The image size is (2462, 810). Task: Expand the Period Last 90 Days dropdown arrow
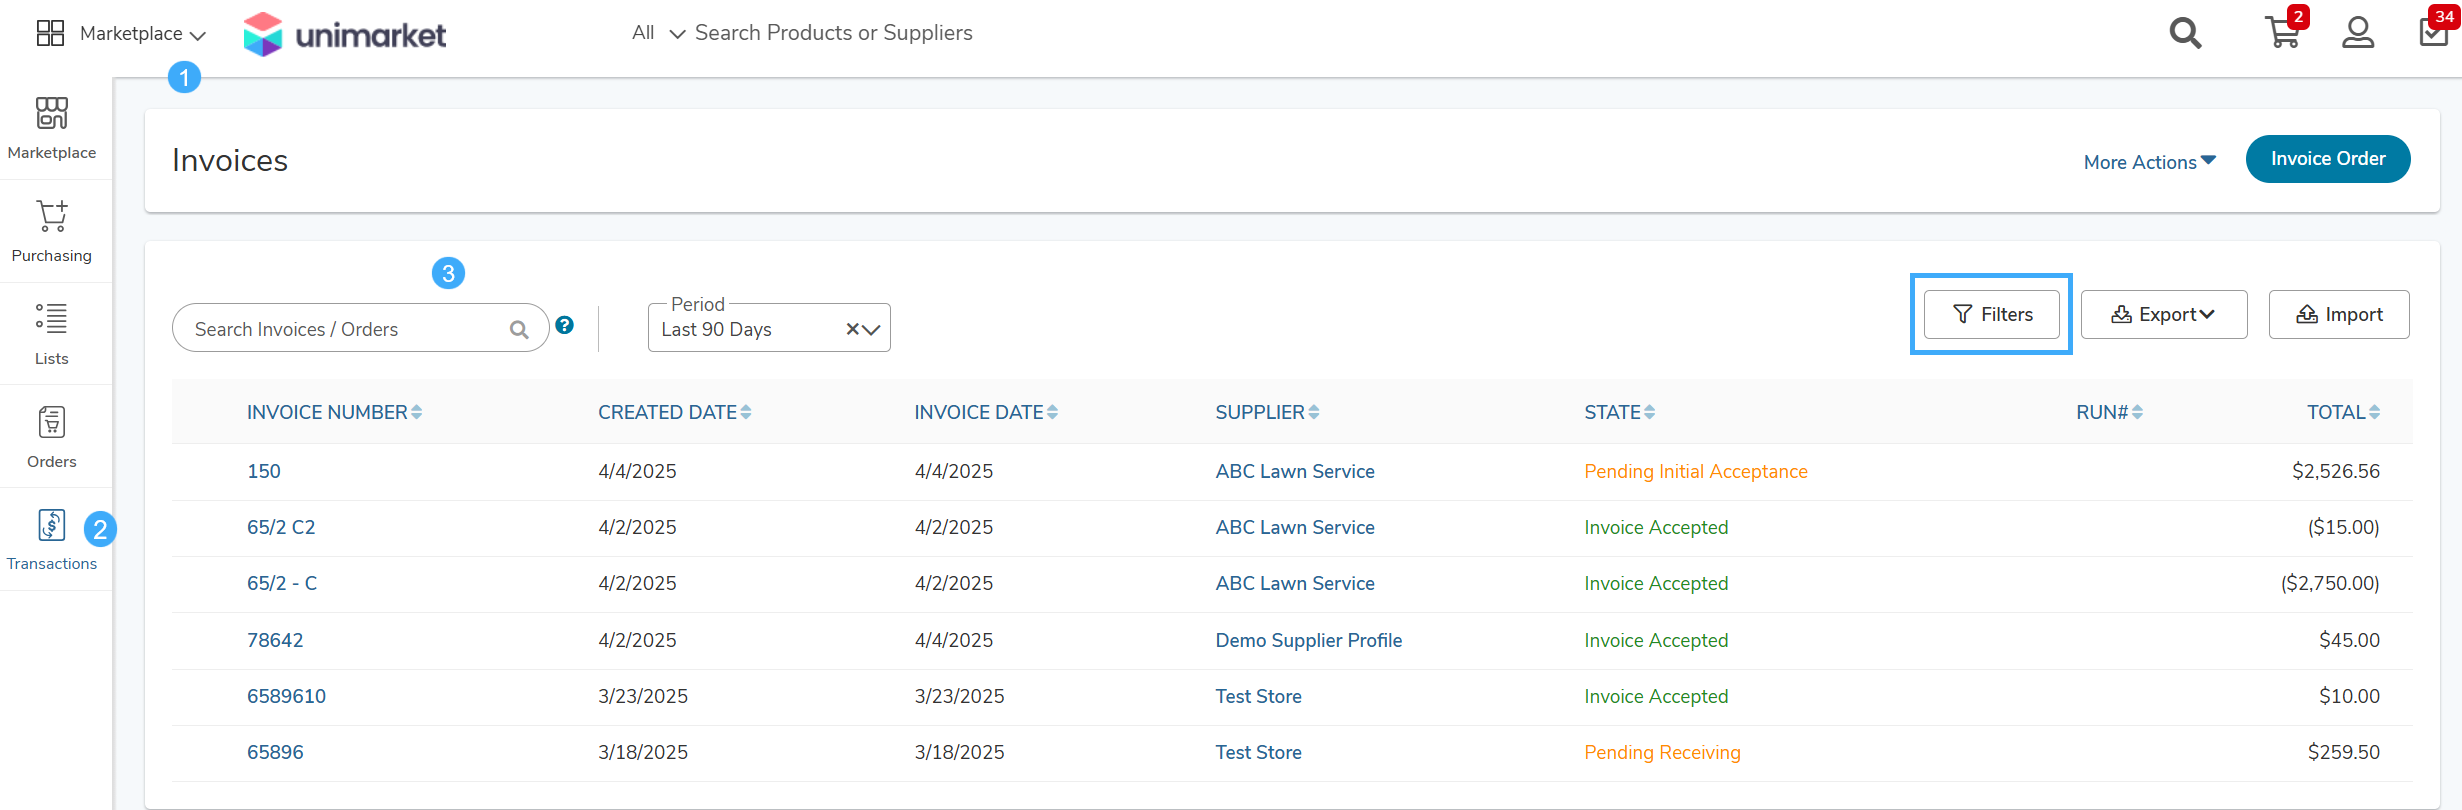[x=871, y=329]
